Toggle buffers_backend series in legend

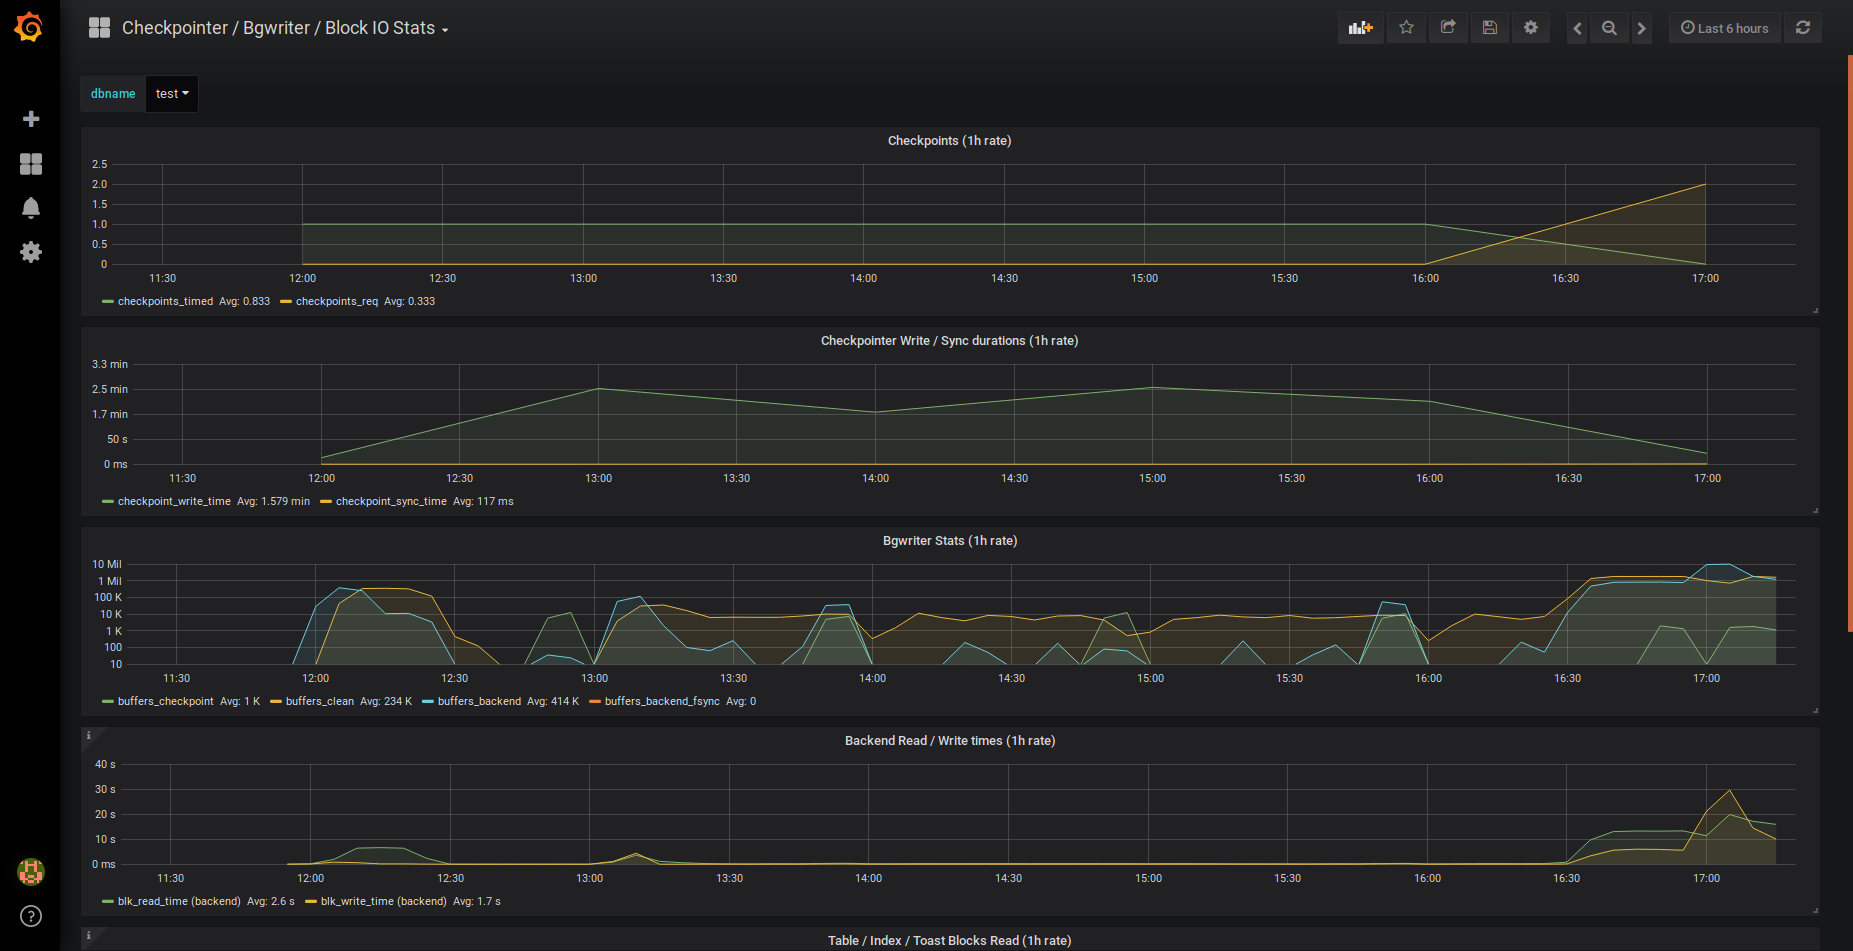pos(478,701)
